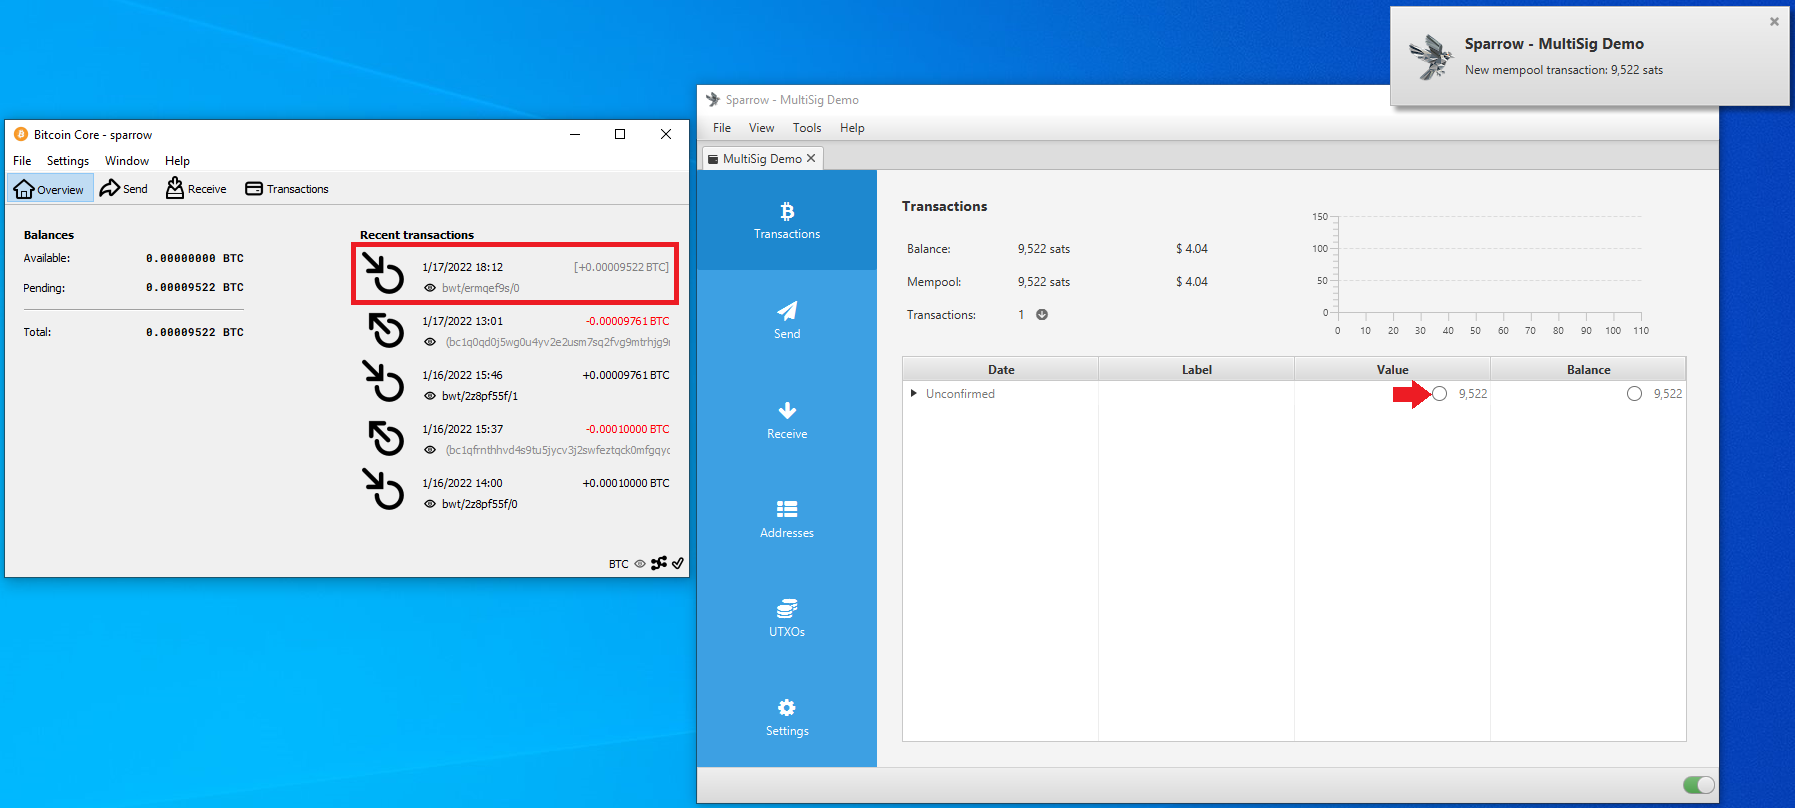Click outgoing transaction icon for 1/17/2022 13:01
This screenshot has height=808, width=1795.
pyautogui.click(x=385, y=329)
